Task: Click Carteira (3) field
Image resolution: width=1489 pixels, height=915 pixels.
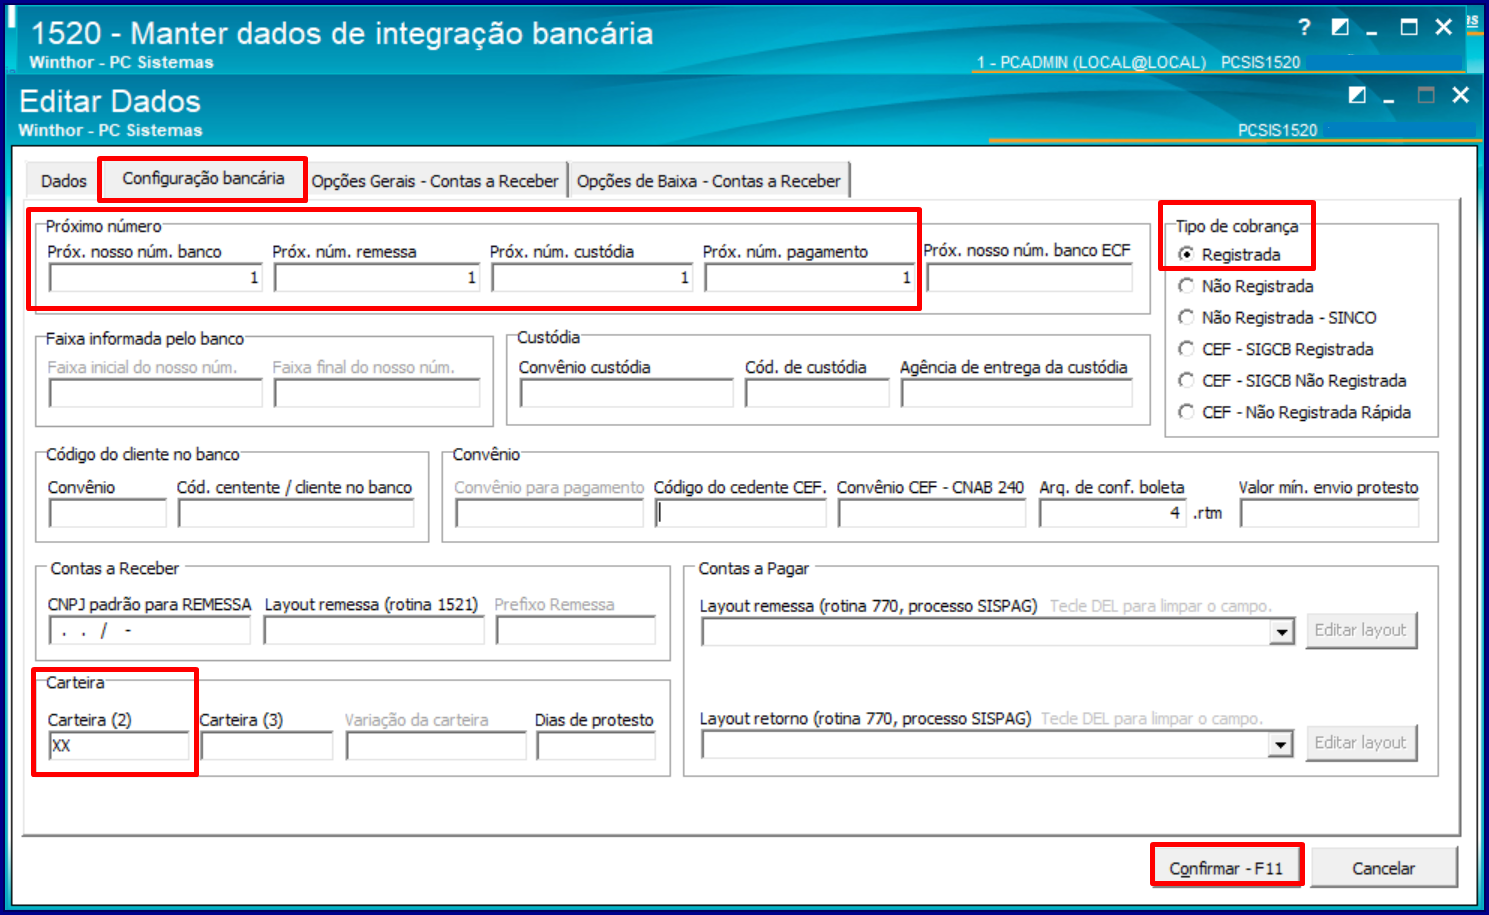Action: [267, 746]
